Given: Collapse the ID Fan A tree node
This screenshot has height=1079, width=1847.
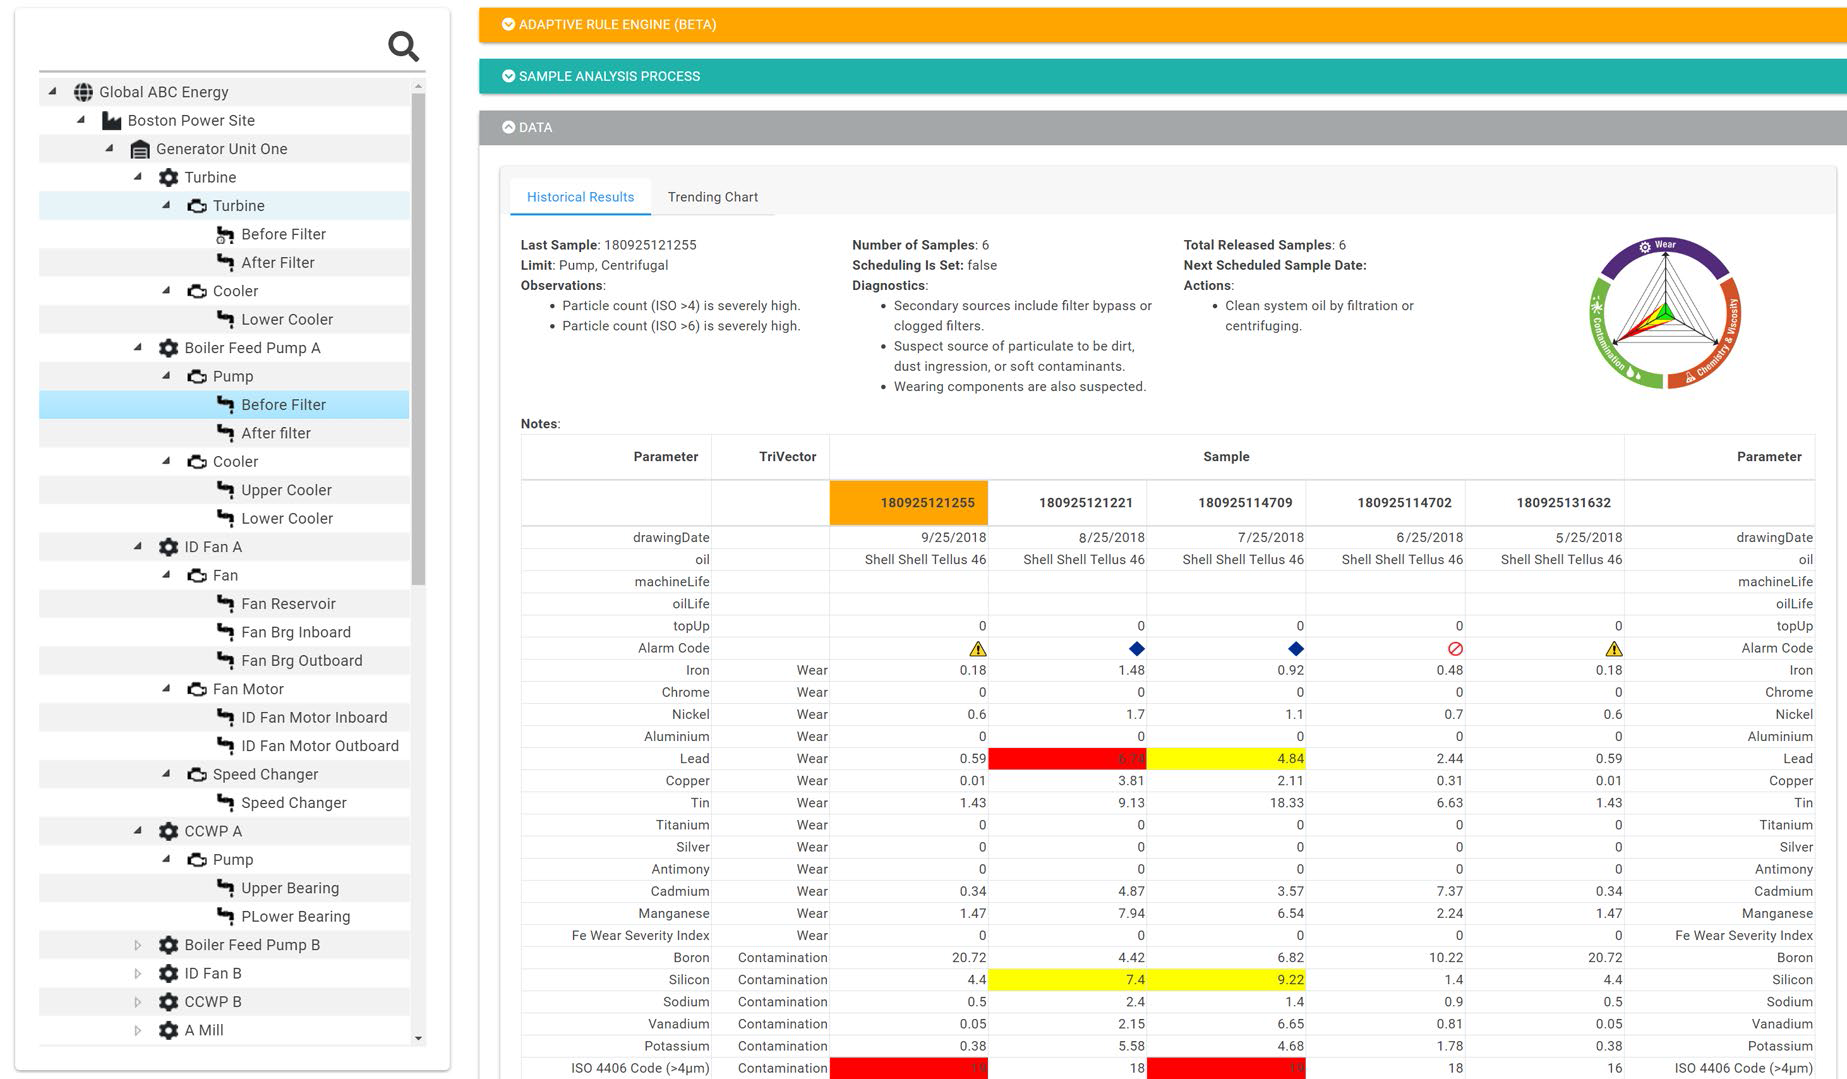Looking at the screenshot, I should coord(138,547).
